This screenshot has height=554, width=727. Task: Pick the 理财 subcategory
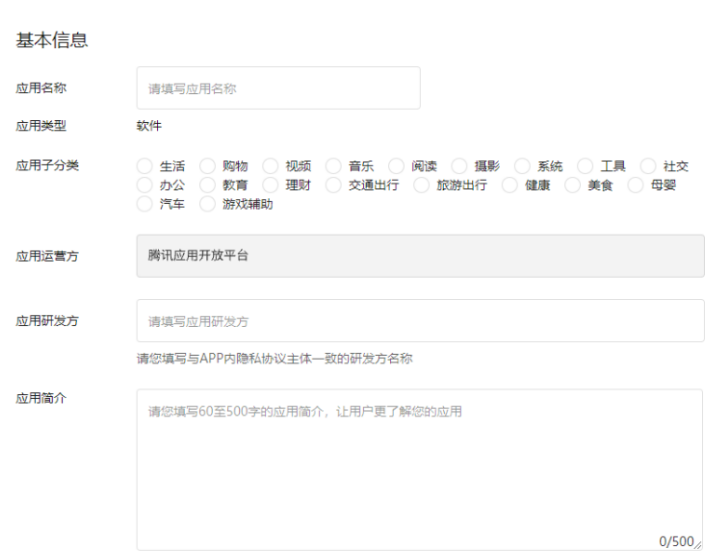pyautogui.click(x=271, y=185)
